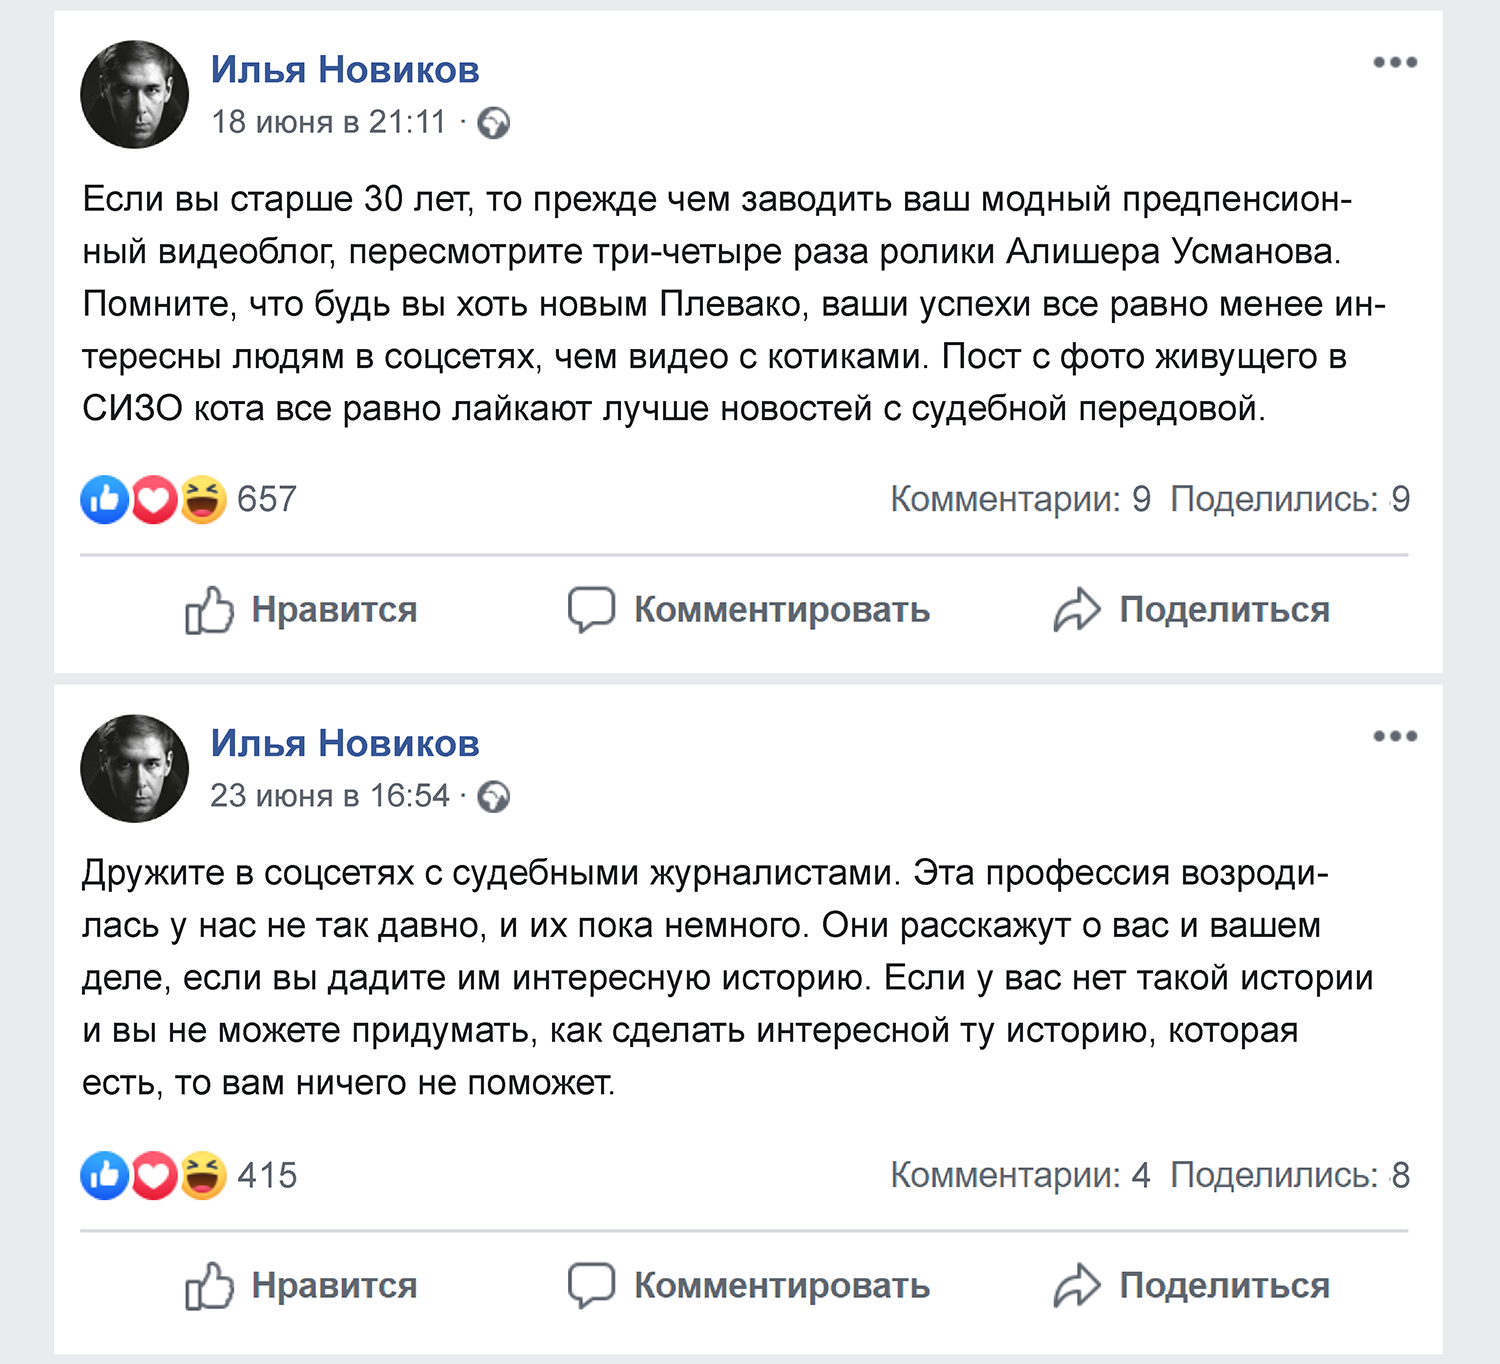Screen dimensions: 1500x1364
Task: Click the globe privacy icon on the second post
Action: point(494,797)
